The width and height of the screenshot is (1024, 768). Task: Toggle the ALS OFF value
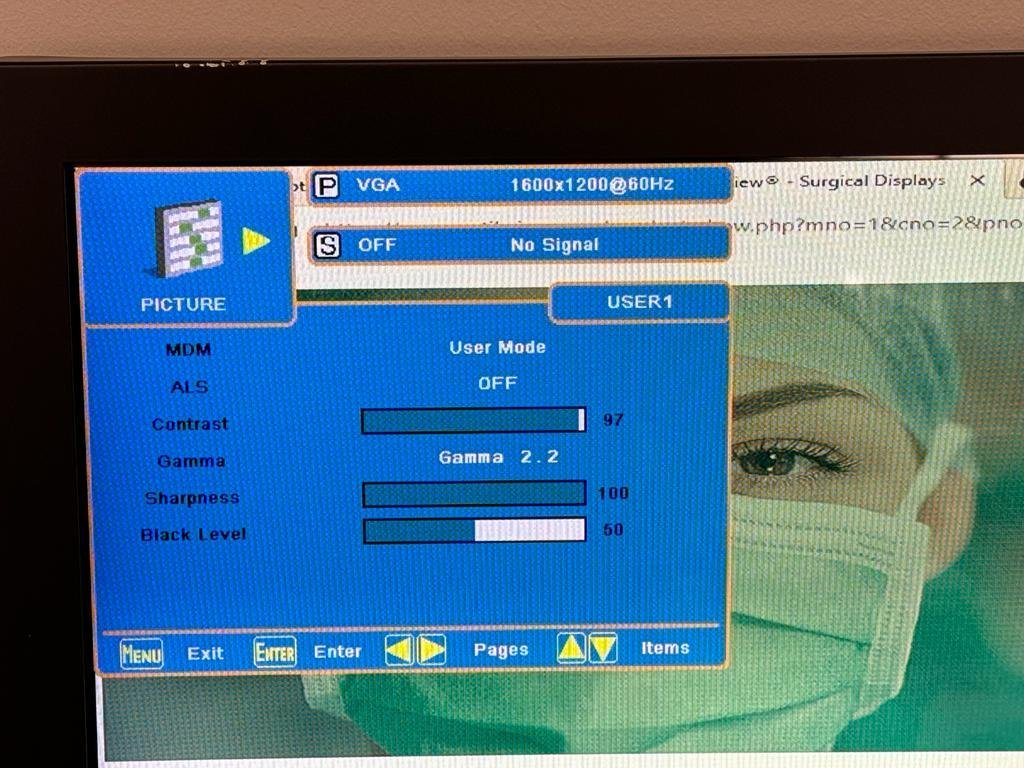click(x=498, y=383)
